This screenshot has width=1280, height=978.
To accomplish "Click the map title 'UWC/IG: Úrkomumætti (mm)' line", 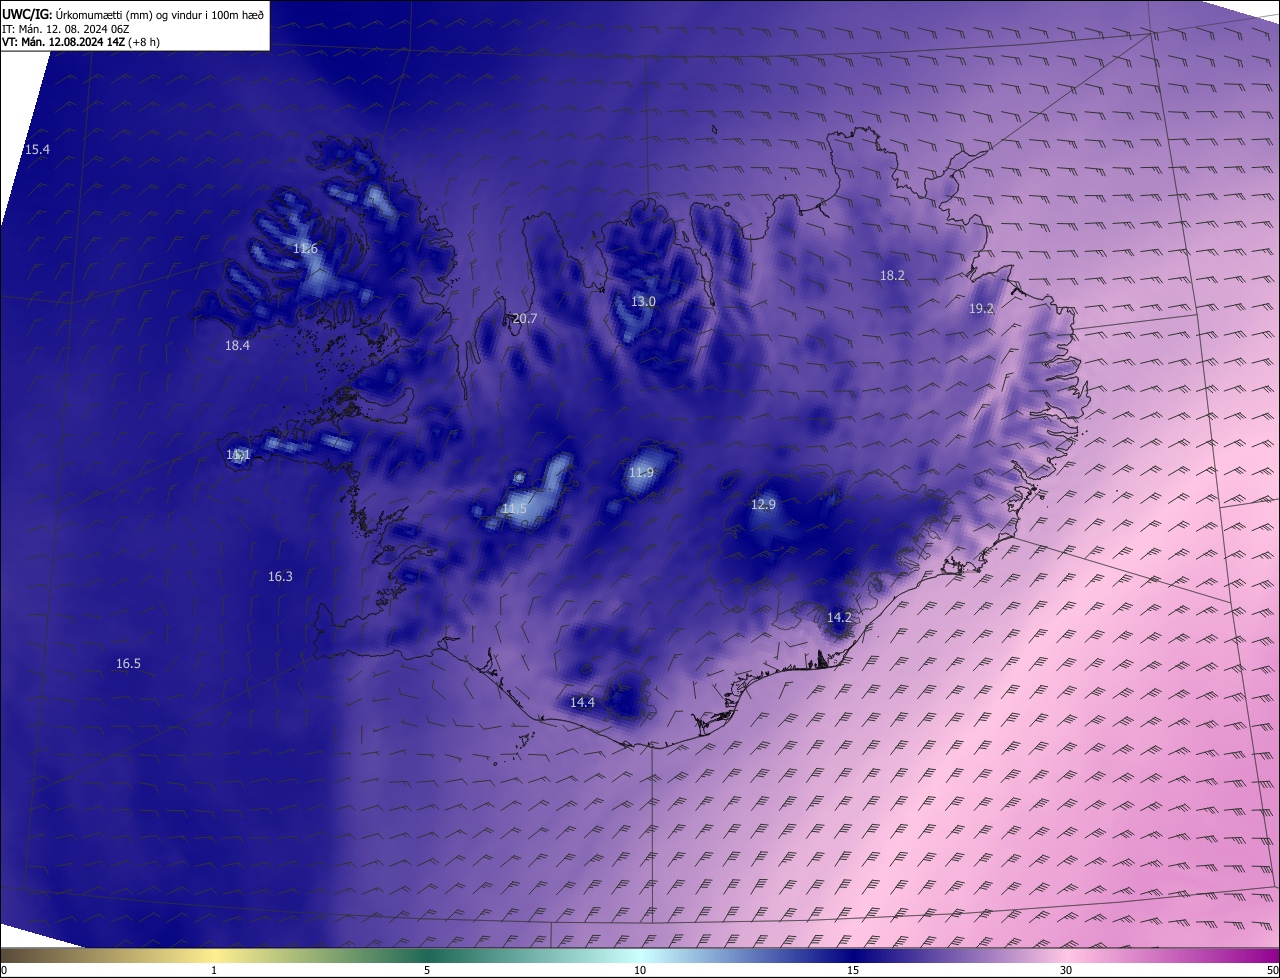I will pyautogui.click(x=132, y=14).
